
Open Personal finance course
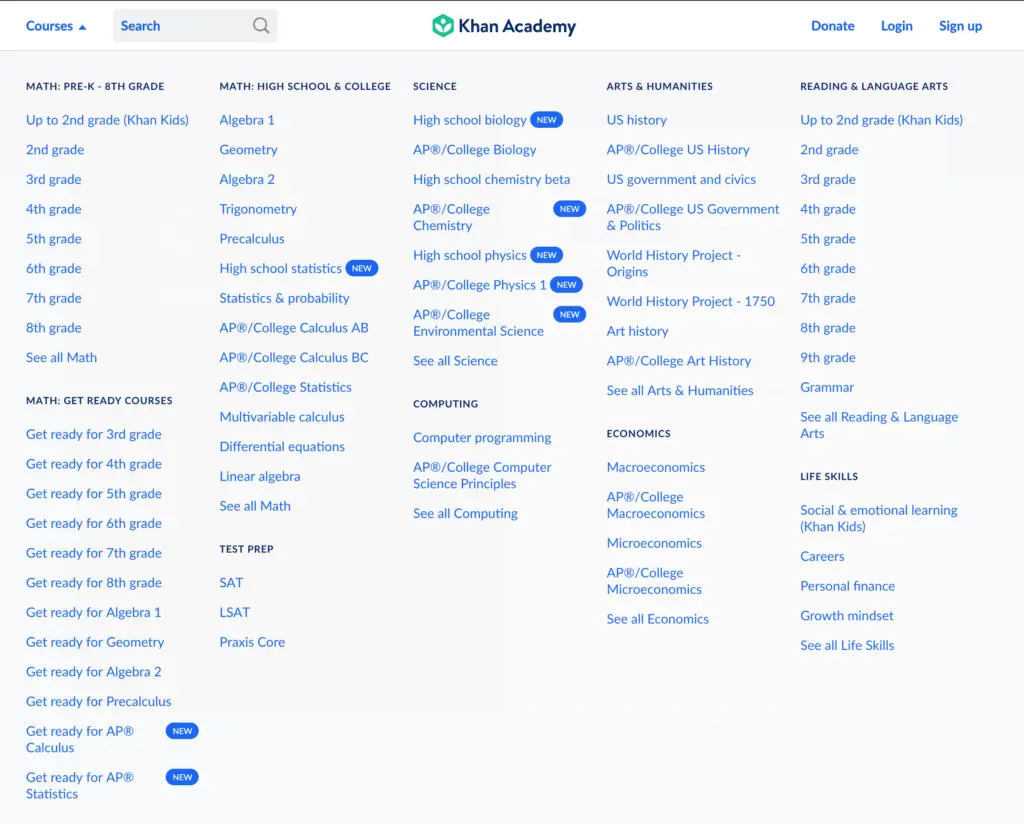tap(848, 586)
